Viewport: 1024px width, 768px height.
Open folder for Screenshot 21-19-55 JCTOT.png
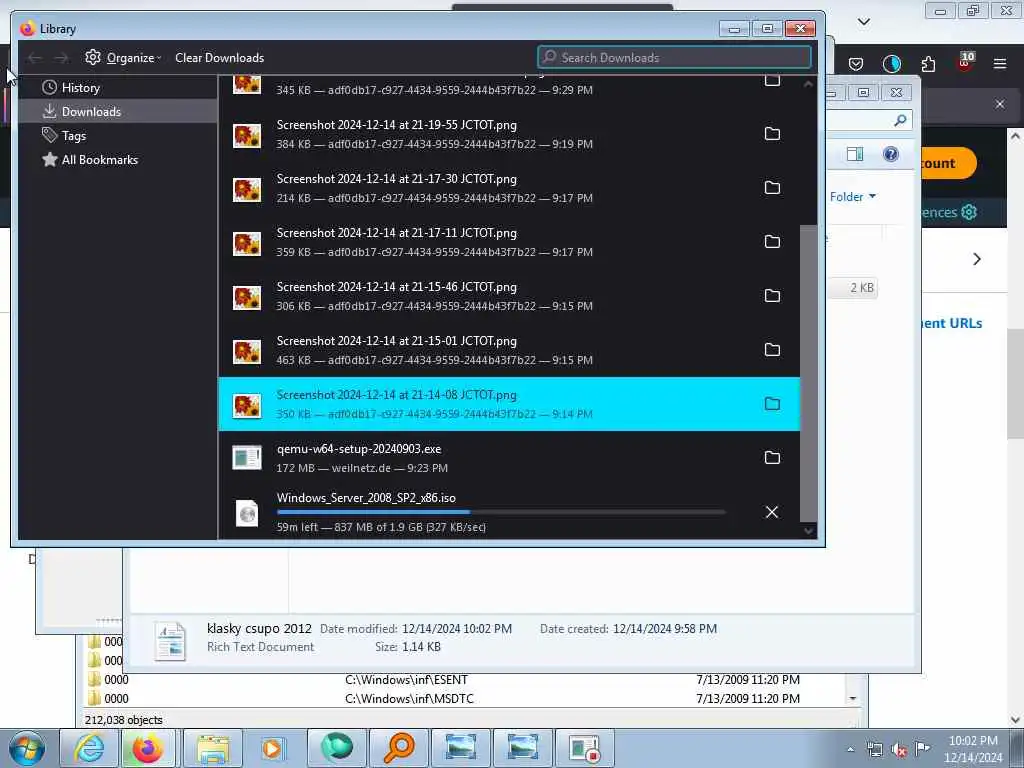[772, 134]
